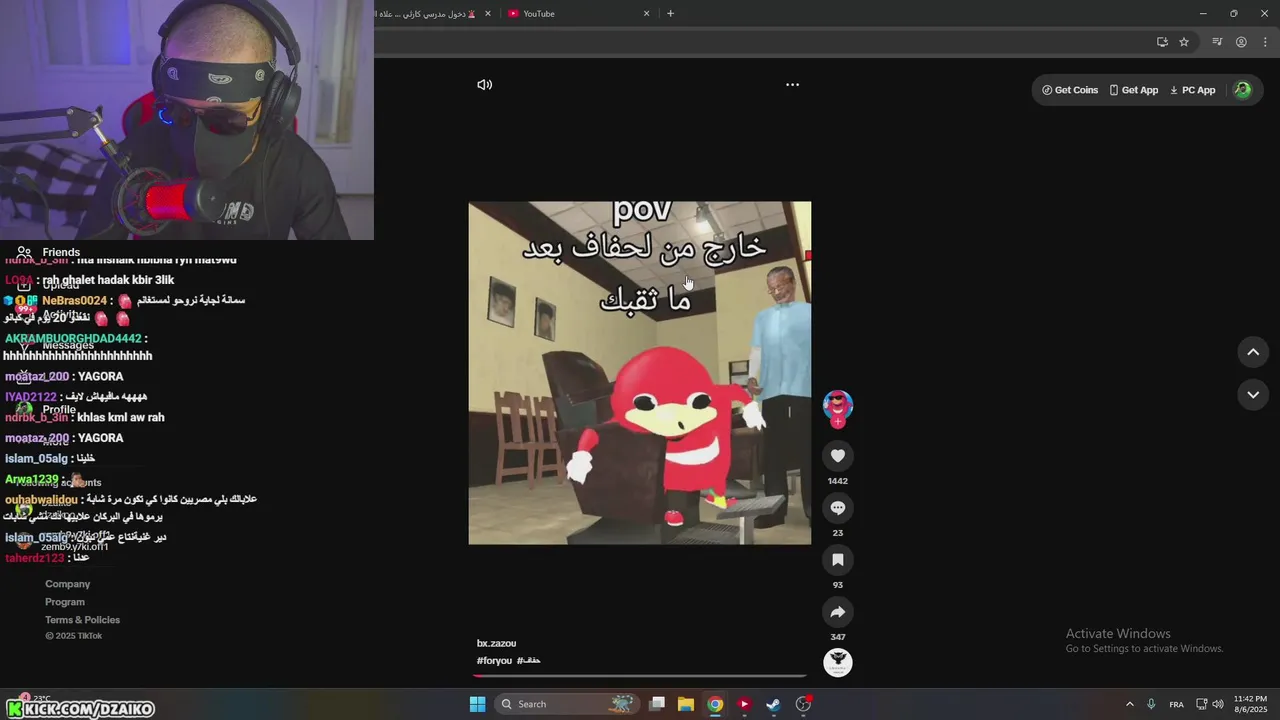The width and height of the screenshot is (1280, 720).
Task: Open the volume tray icon
Action: point(1218,704)
